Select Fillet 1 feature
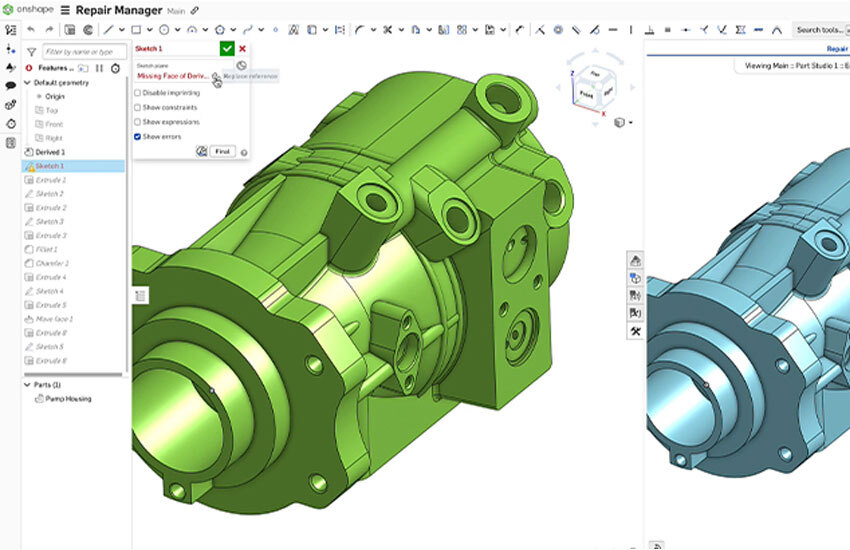This screenshot has height=550, width=850. (x=47, y=250)
